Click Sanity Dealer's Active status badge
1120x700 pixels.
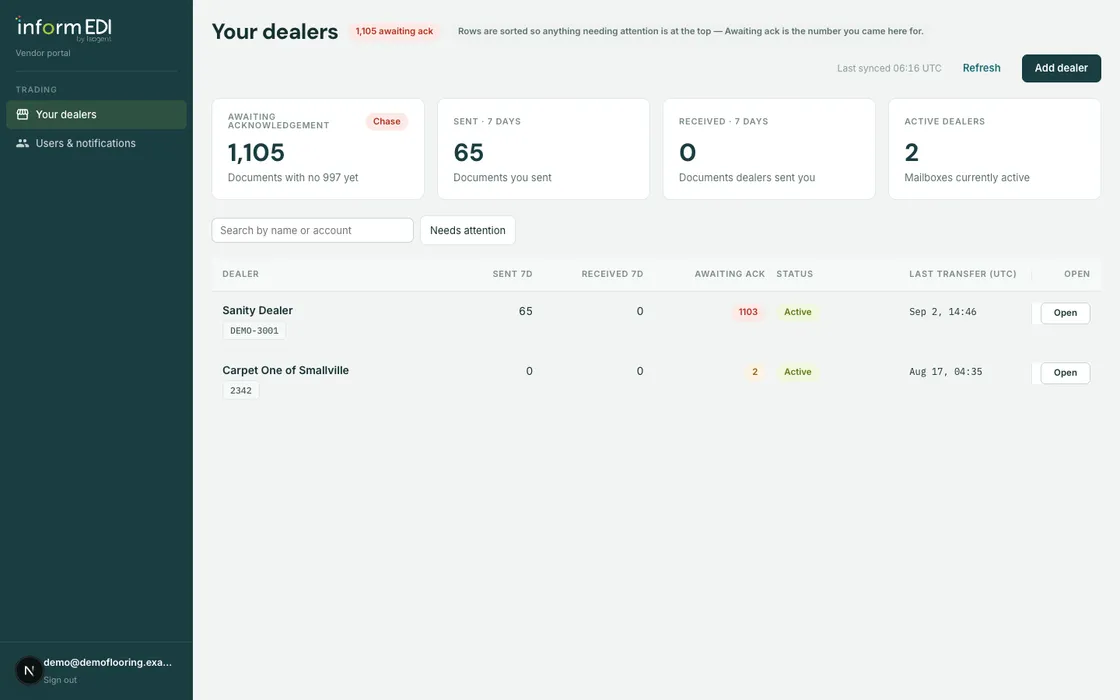(x=797, y=312)
